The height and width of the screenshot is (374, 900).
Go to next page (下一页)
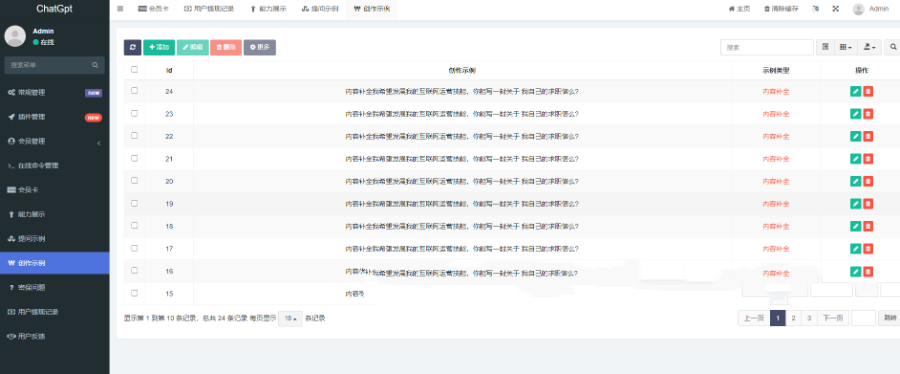pyautogui.click(x=833, y=318)
